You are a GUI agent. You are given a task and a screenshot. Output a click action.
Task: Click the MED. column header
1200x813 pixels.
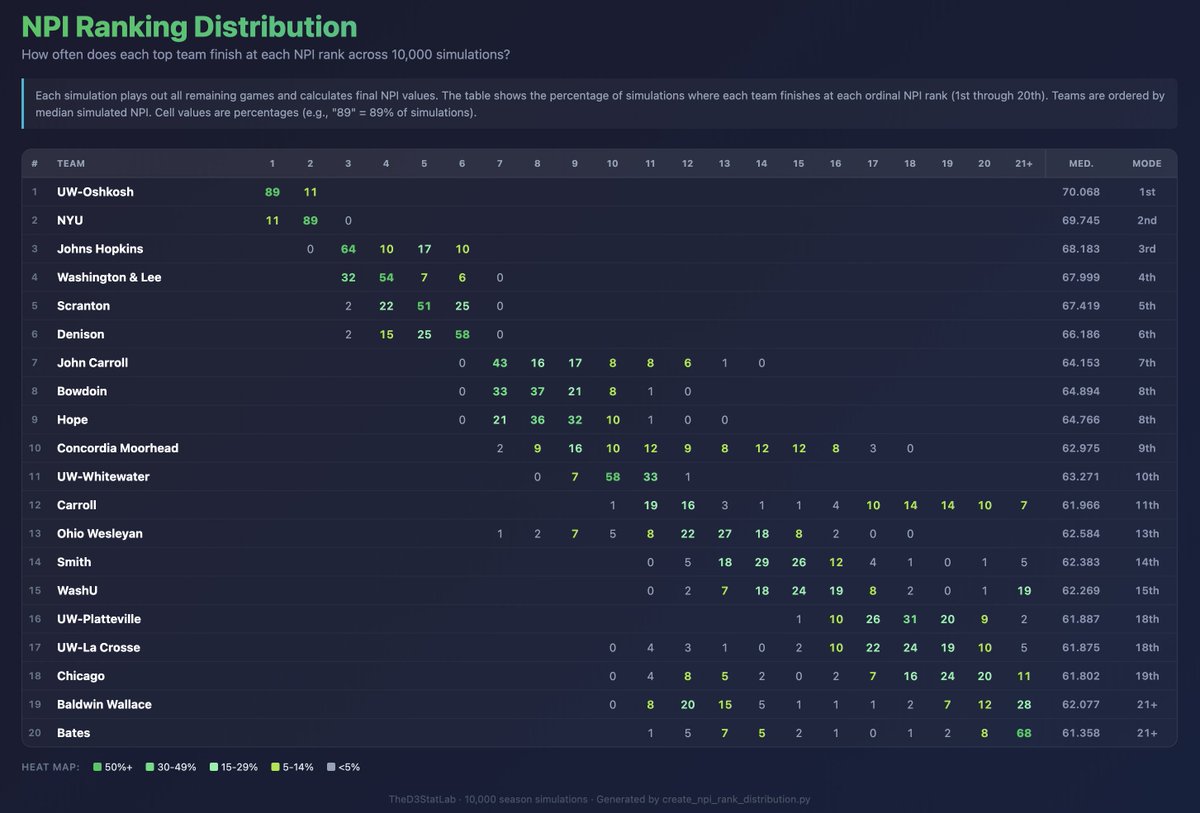pos(1081,163)
